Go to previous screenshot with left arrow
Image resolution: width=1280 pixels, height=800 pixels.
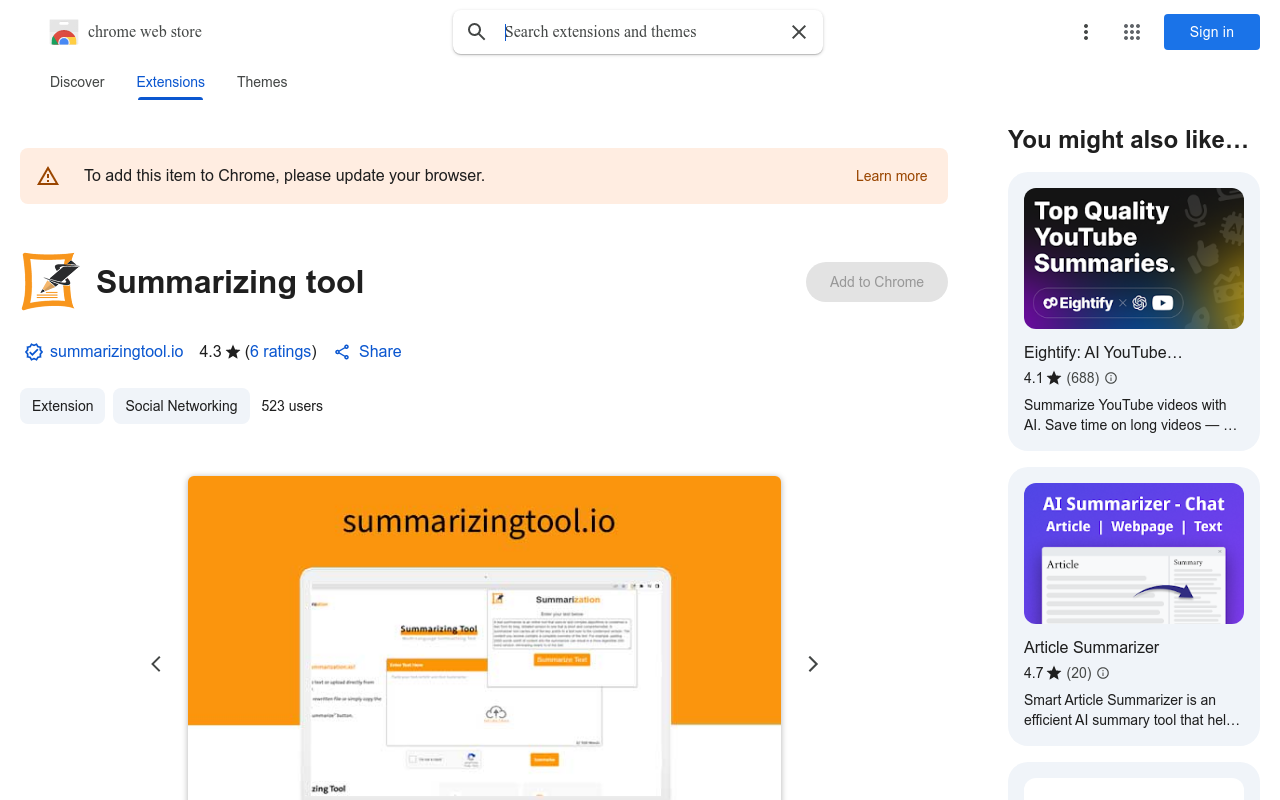tap(156, 664)
